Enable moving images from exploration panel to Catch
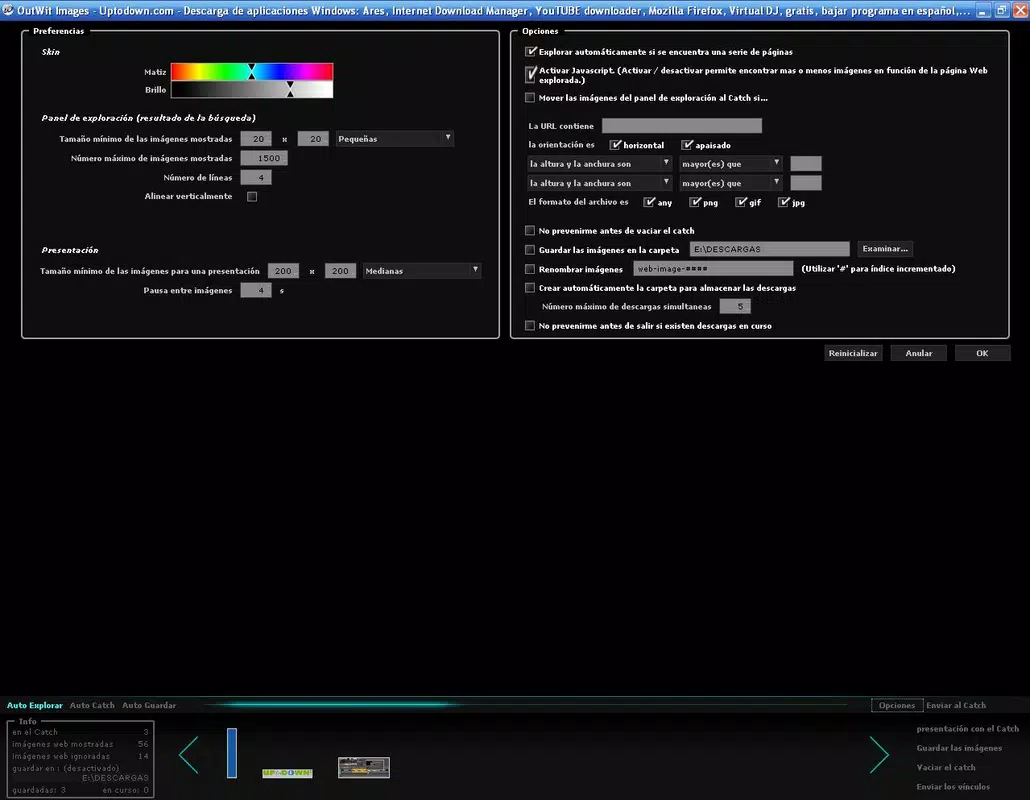 coord(530,98)
